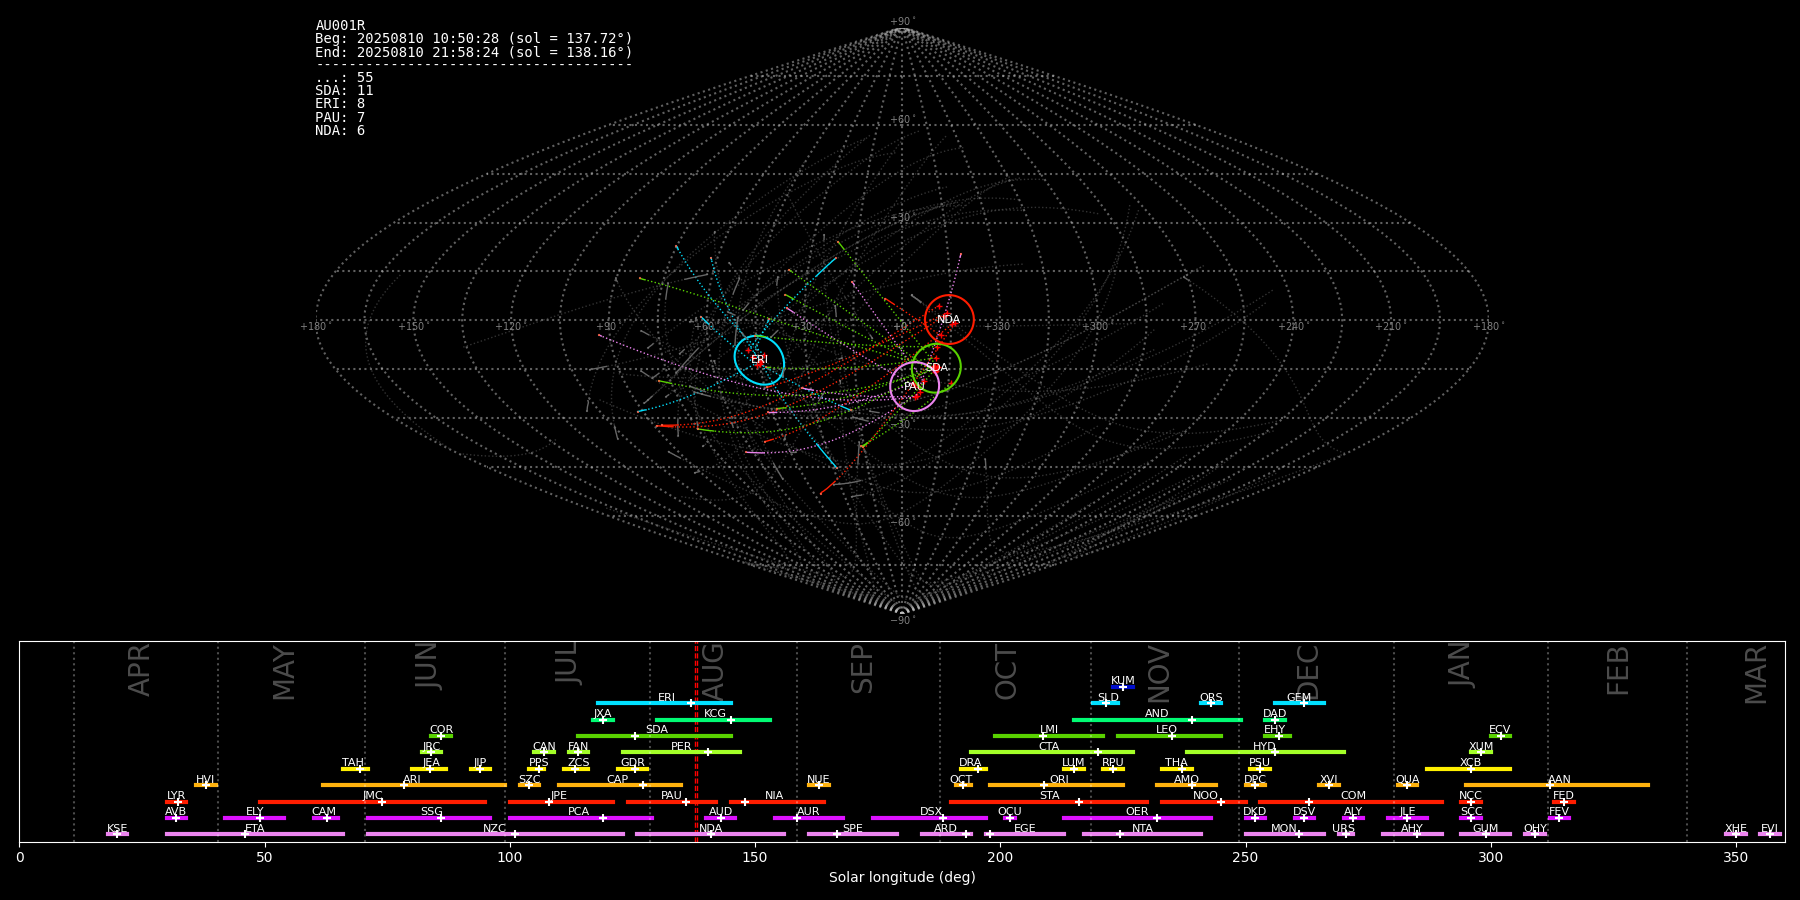Click the 250 tick on solar longitude axis
1800x900 pixels.
[1245, 857]
